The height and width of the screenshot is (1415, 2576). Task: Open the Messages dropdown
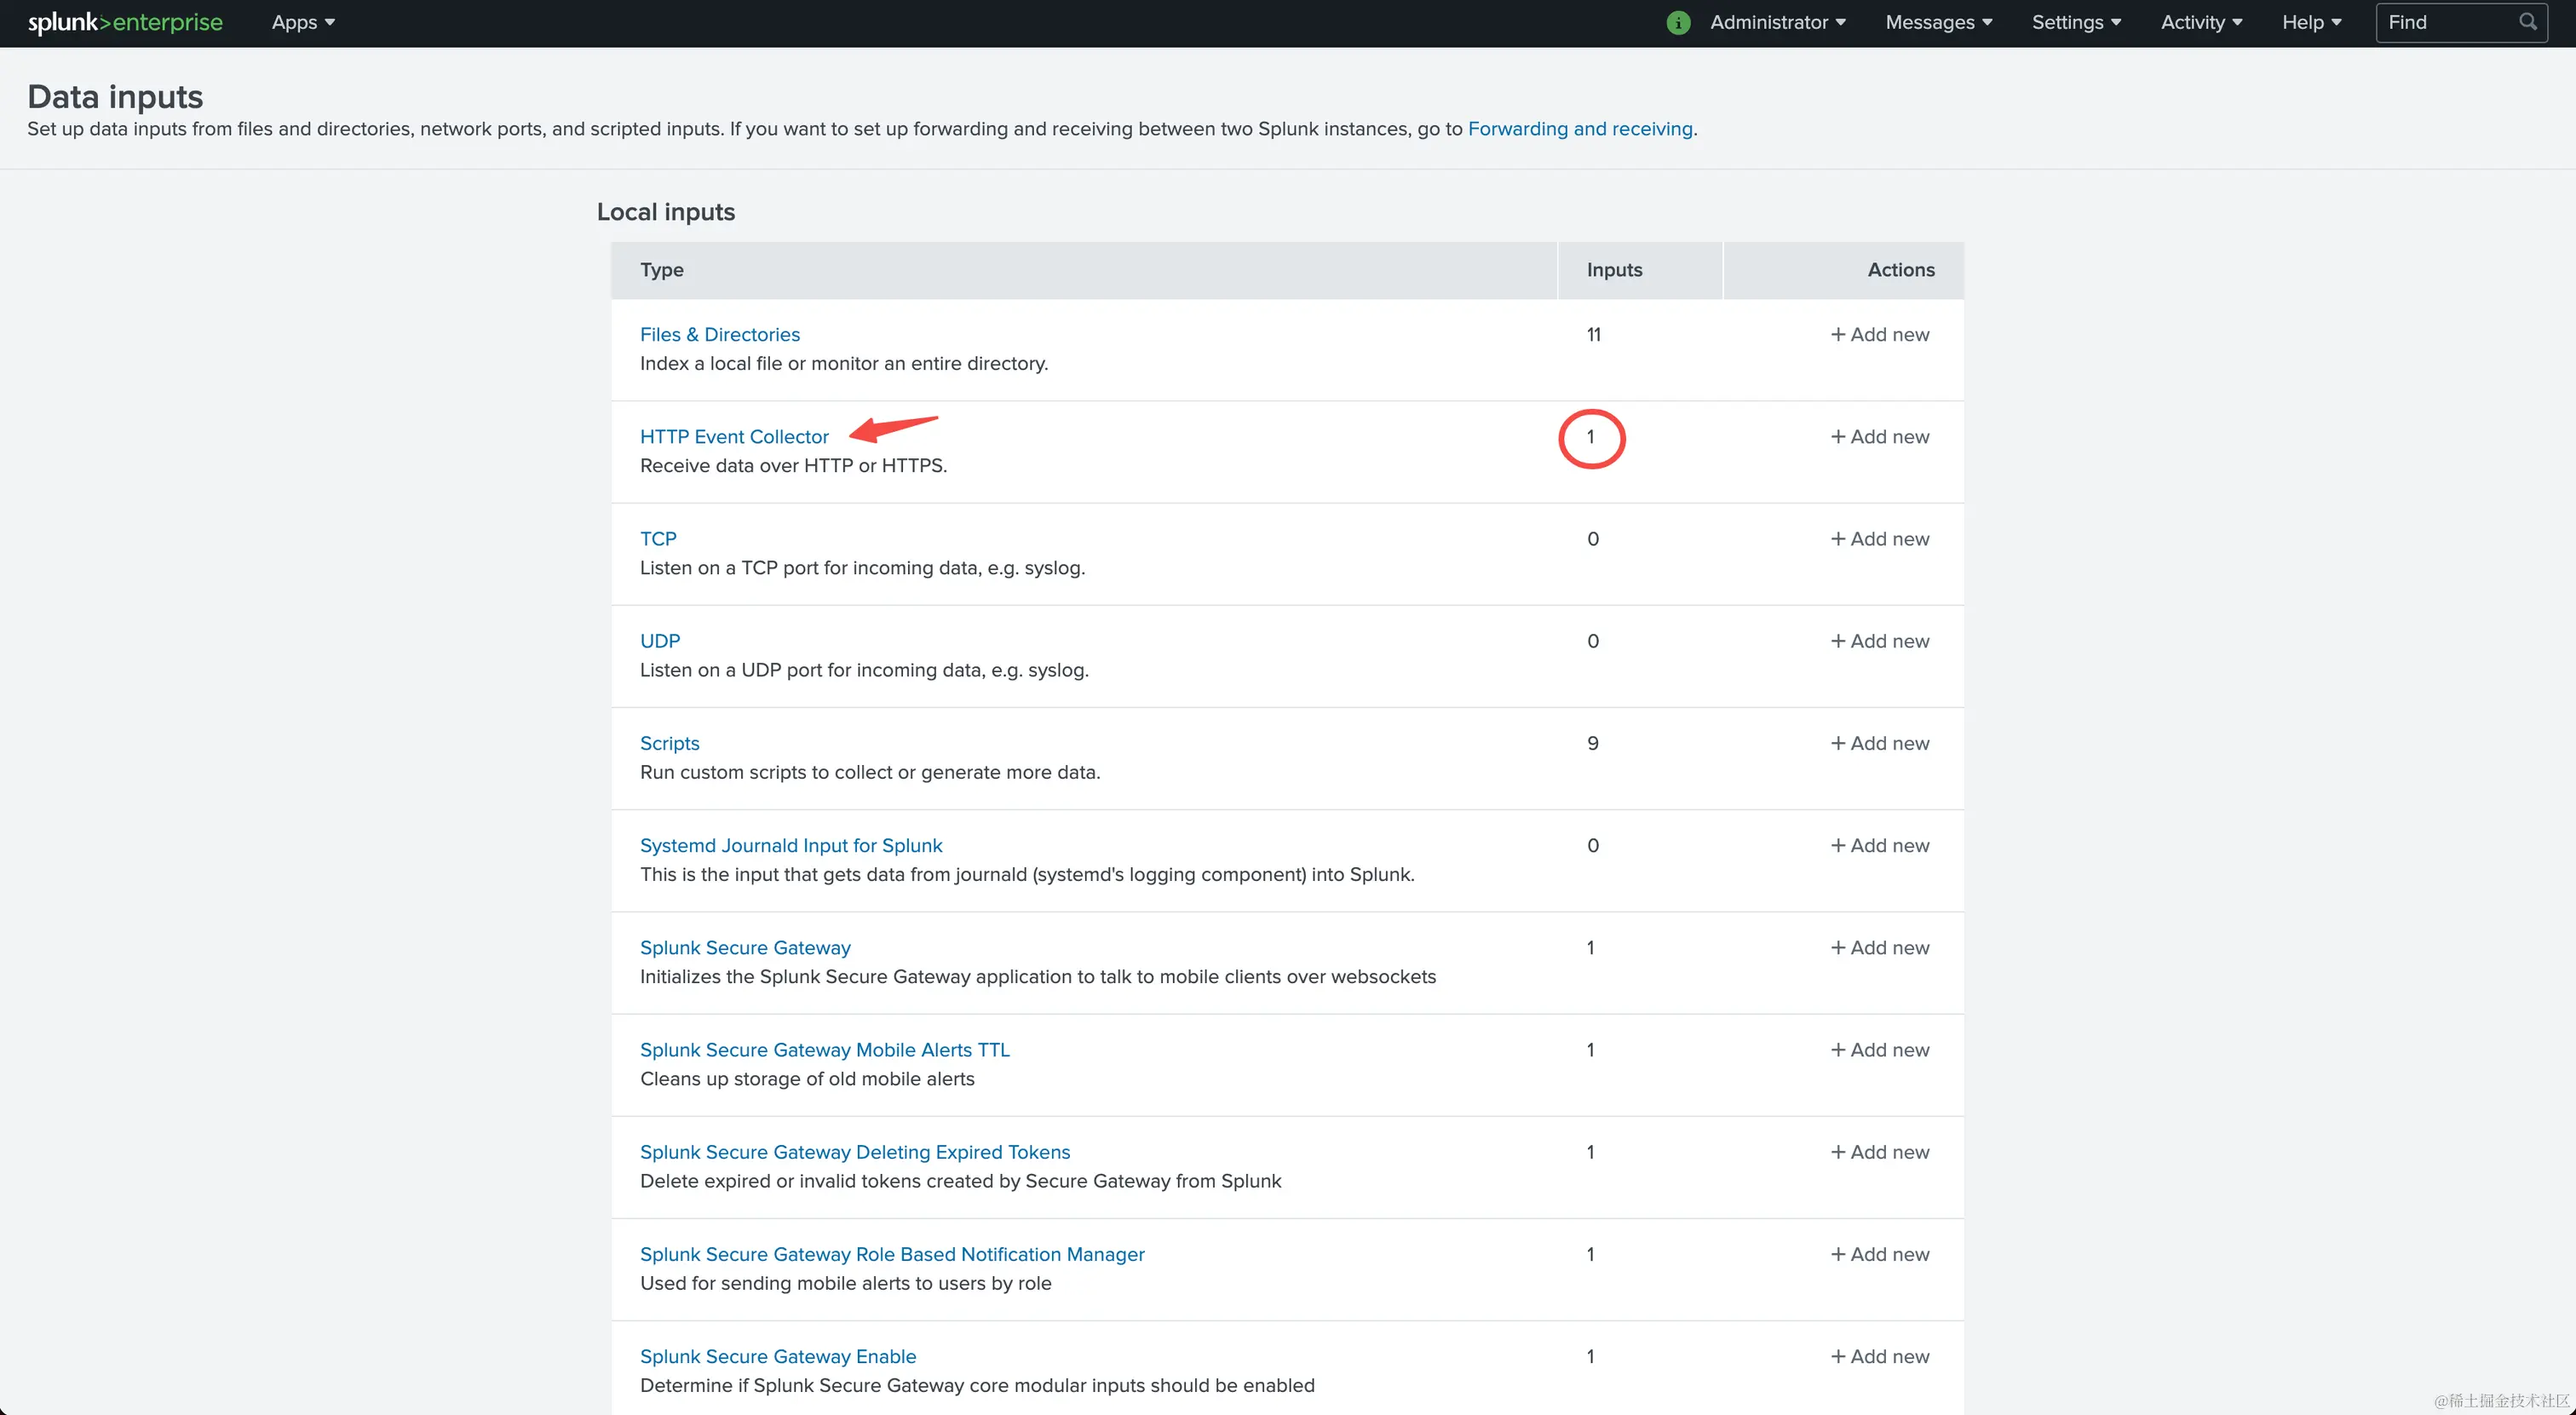click(1938, 22)
